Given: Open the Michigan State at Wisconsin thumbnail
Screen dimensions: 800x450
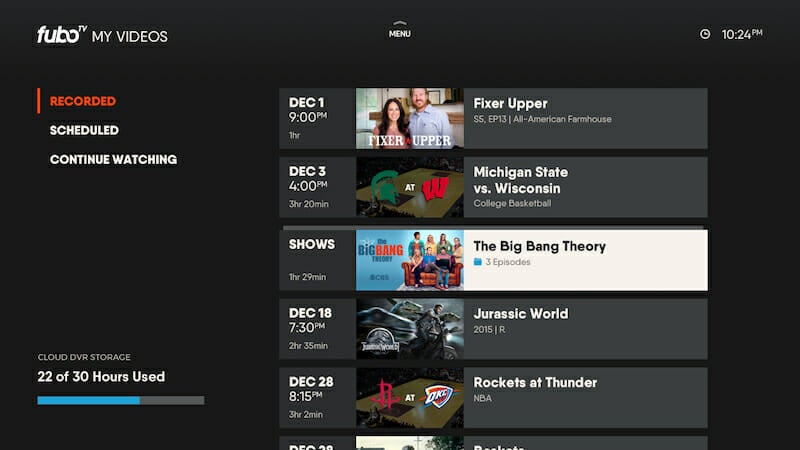Looking at the screenshot, I should [x=410, y=187].
